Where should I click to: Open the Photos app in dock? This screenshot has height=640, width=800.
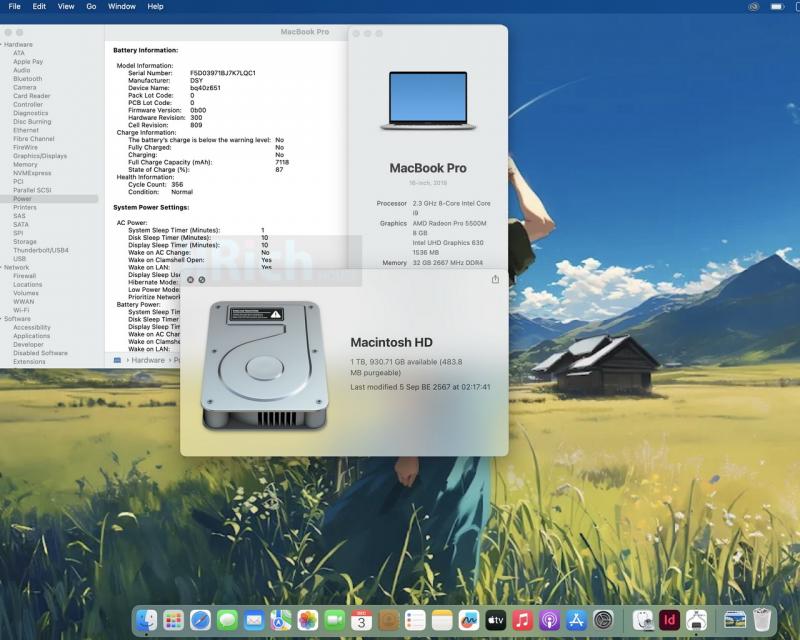308,620
